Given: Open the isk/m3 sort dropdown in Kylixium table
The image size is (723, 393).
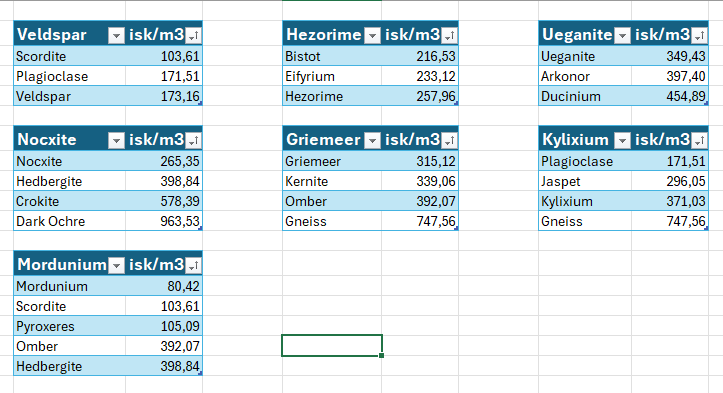Looking at the screenshot, I should click(700, 141).
